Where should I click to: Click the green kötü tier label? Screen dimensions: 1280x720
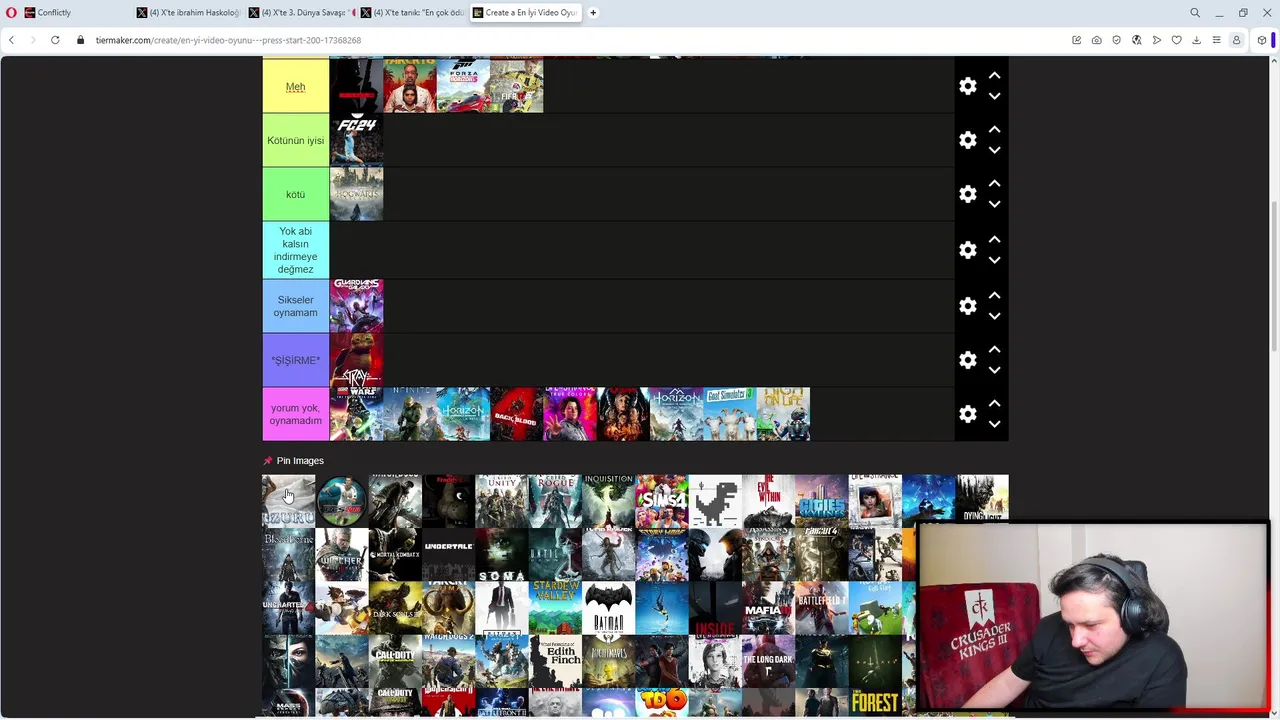click(x=295, y=194)
